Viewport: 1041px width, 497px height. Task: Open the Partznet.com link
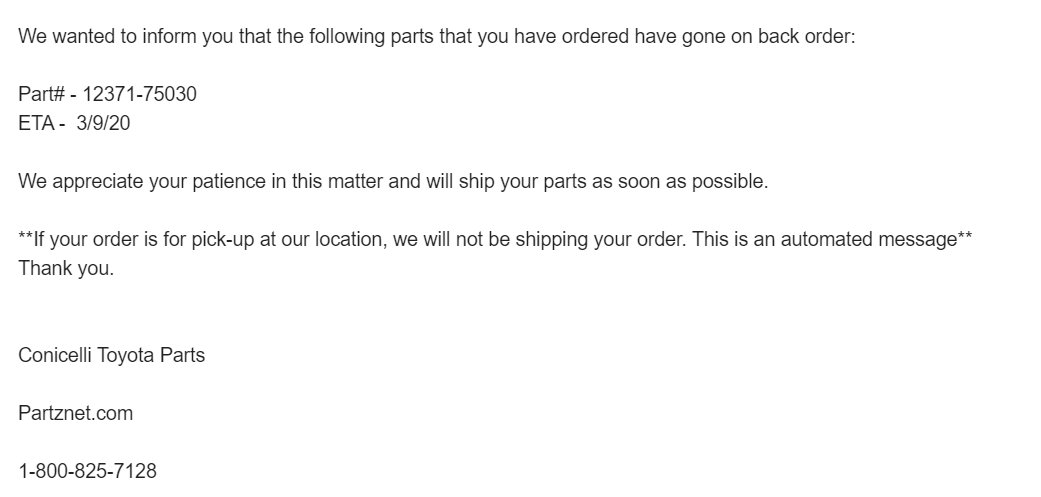click(76, 413)
